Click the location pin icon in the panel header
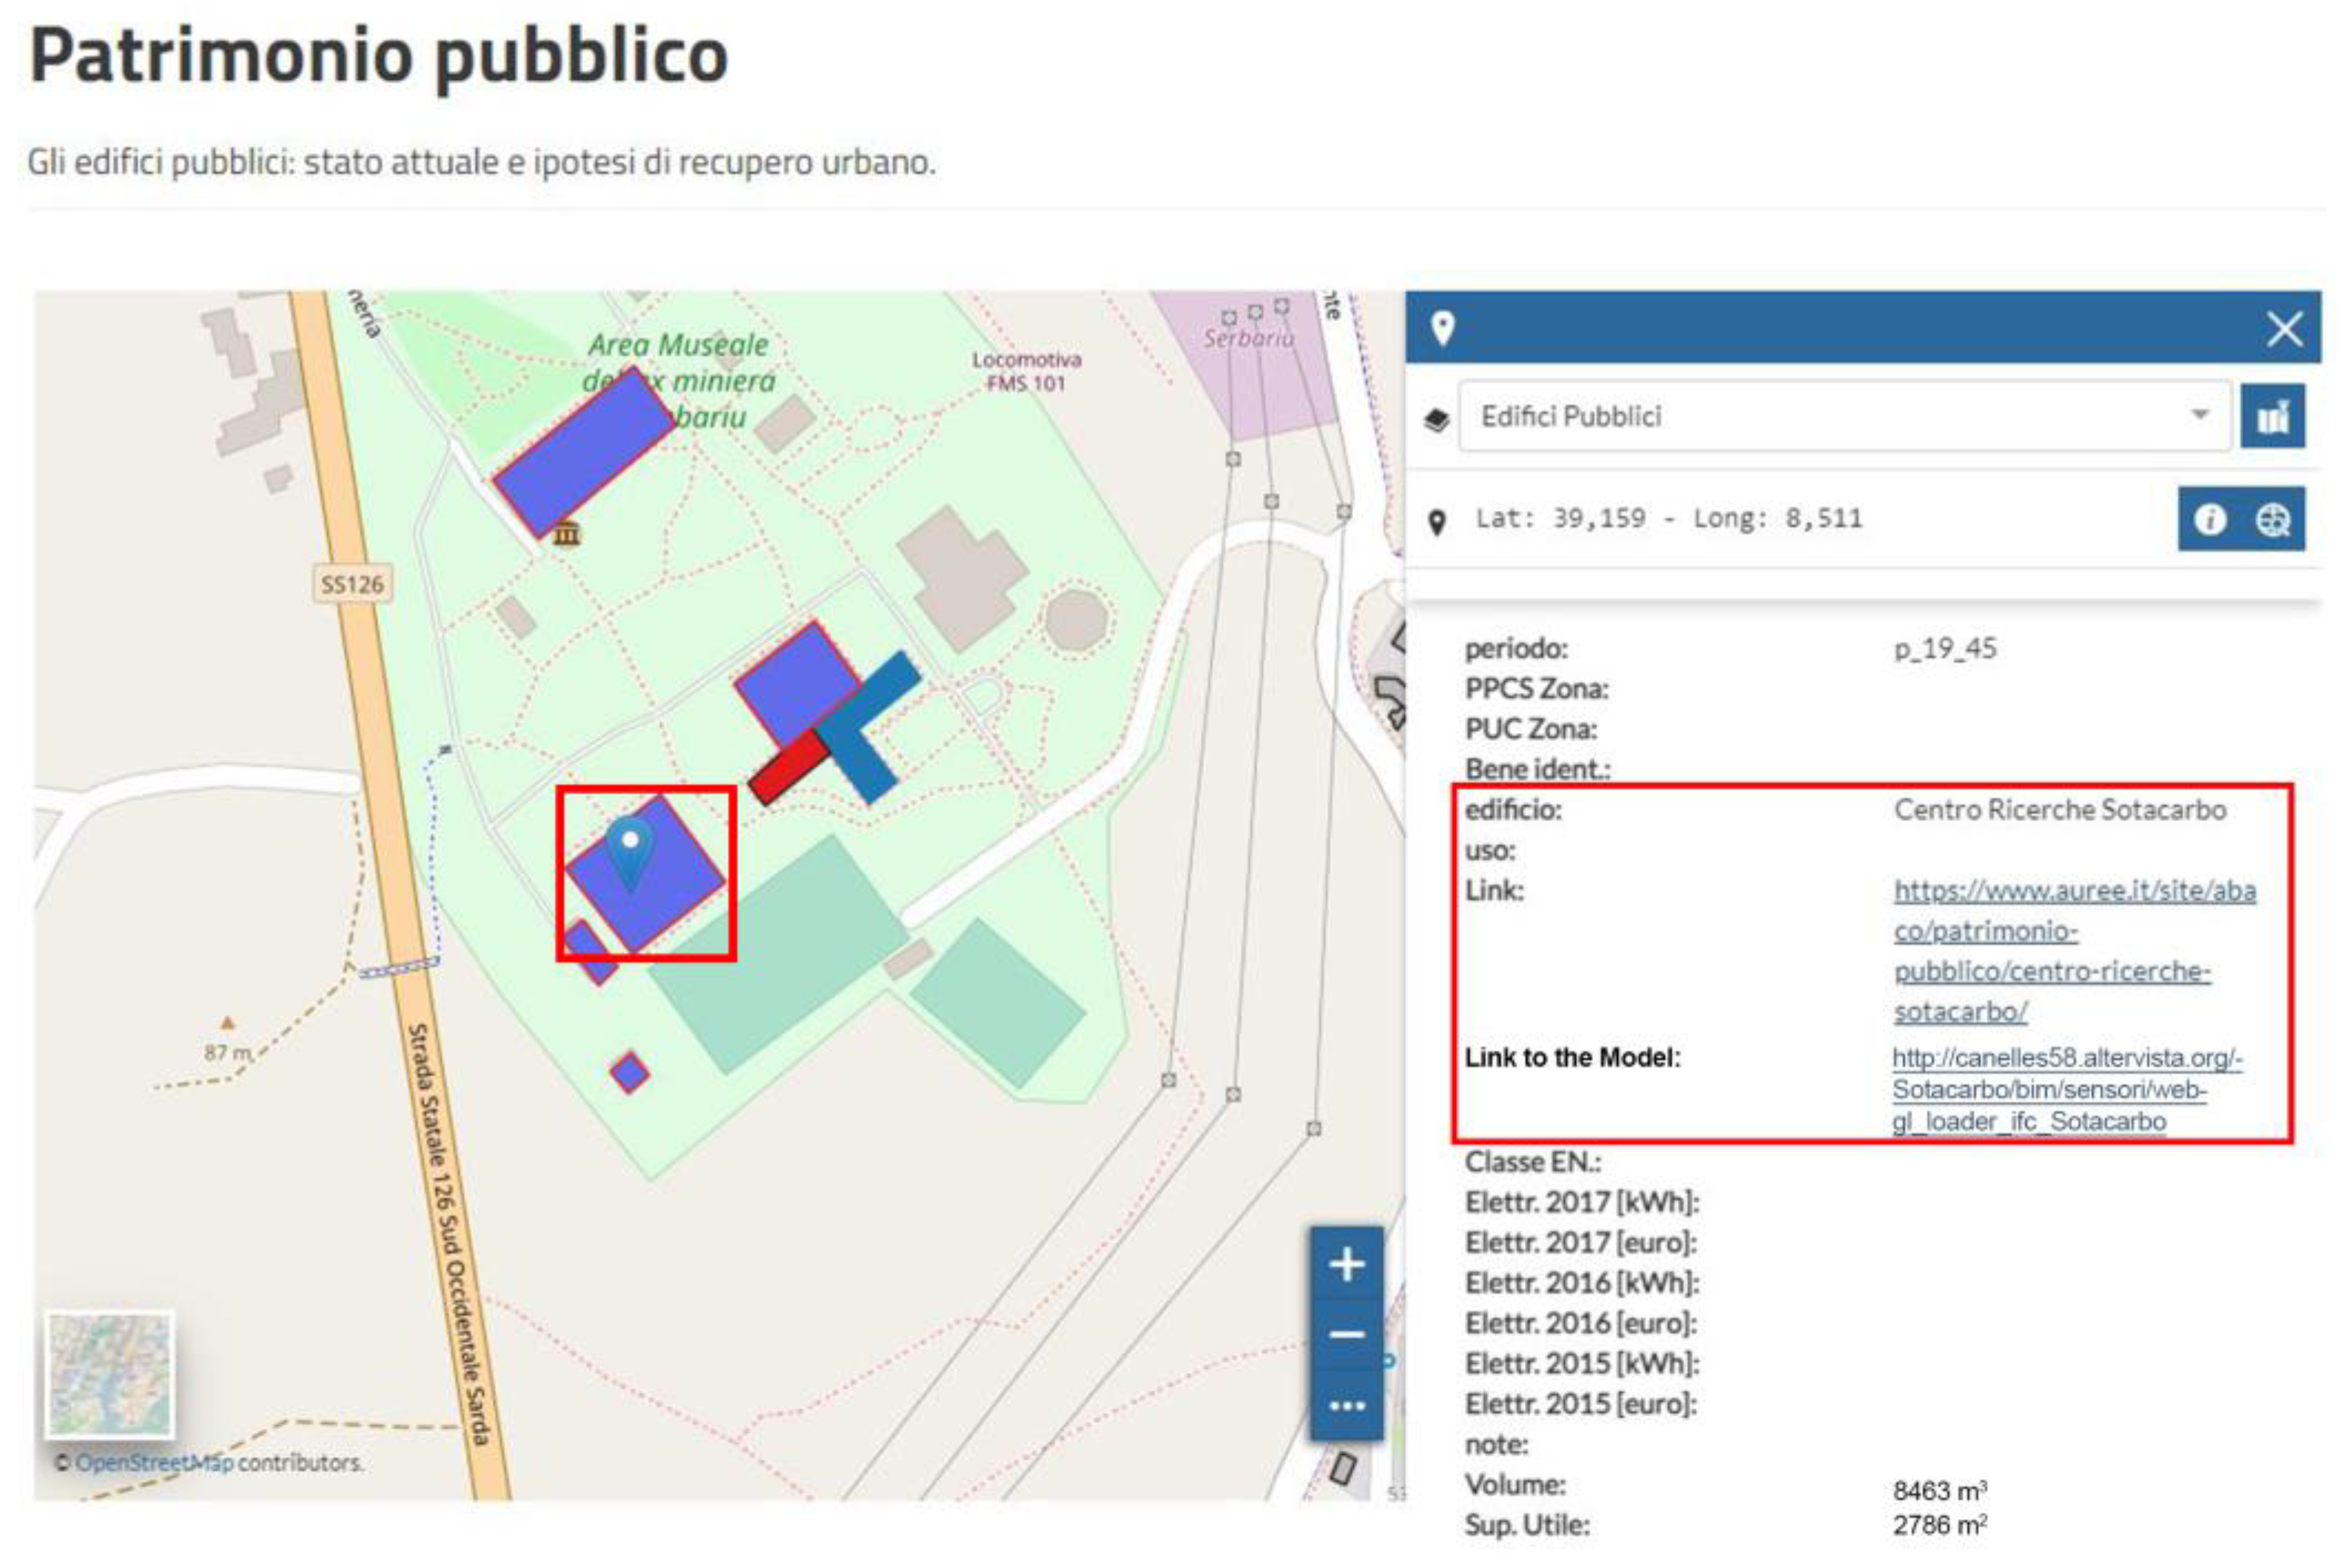The height and width of the screenshot is (1568, 2349). (x=1442, y=326)
